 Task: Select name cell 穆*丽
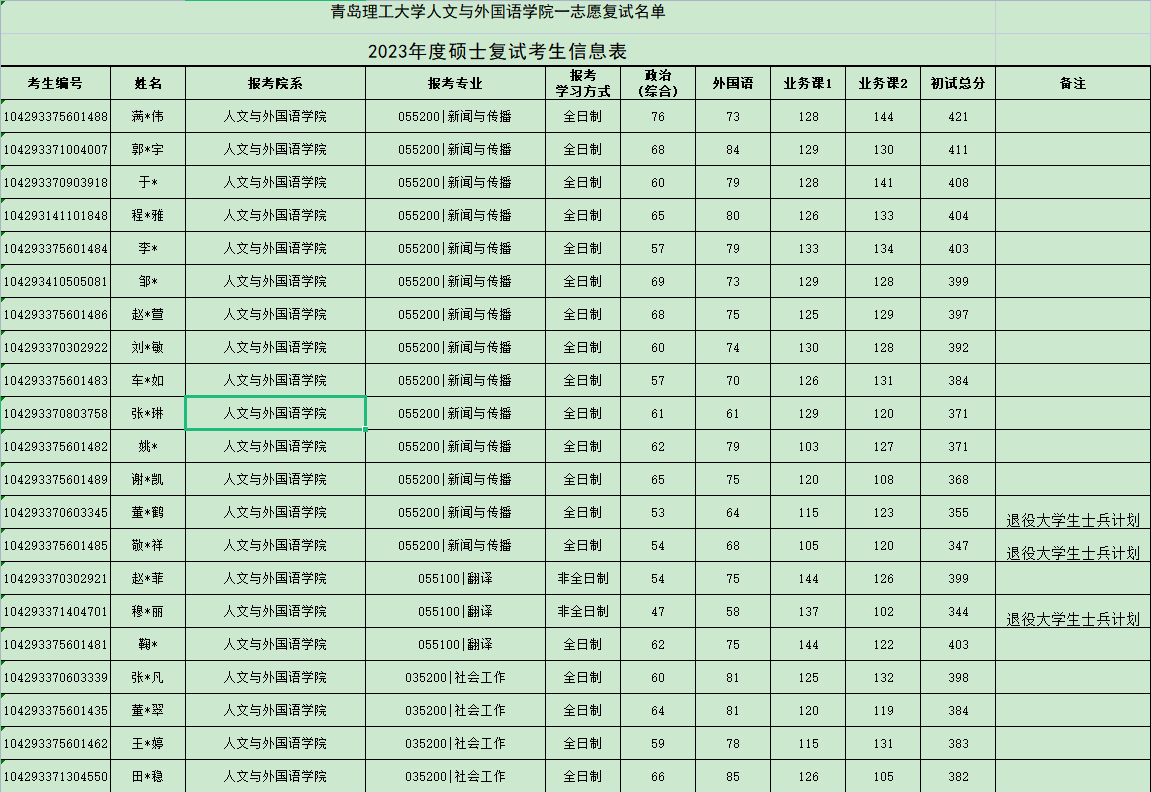tap(148, 611)
